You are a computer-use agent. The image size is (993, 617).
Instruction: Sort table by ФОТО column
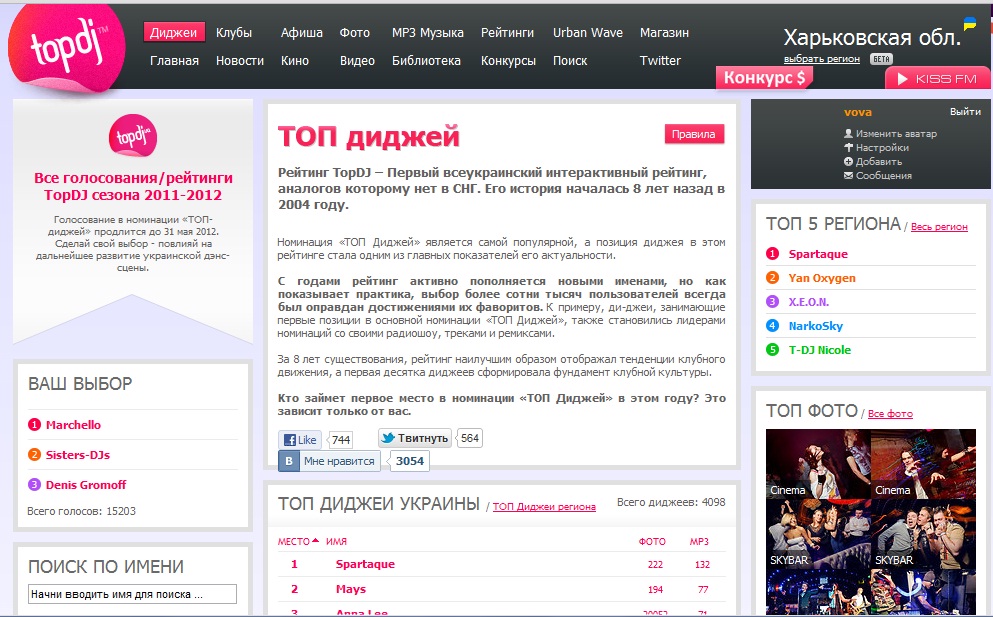(652, 542)
